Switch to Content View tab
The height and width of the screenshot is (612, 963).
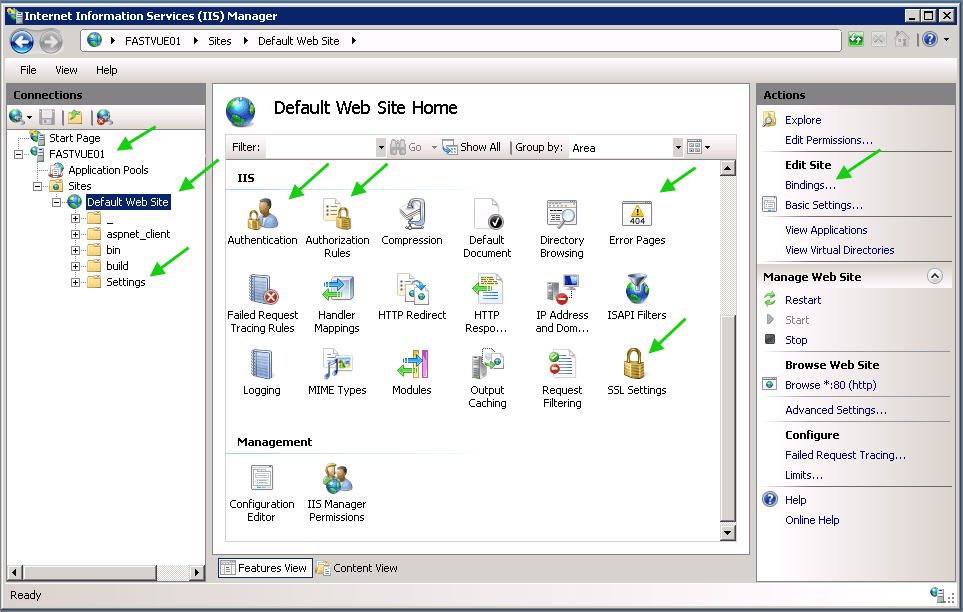(x=357, y=568)
